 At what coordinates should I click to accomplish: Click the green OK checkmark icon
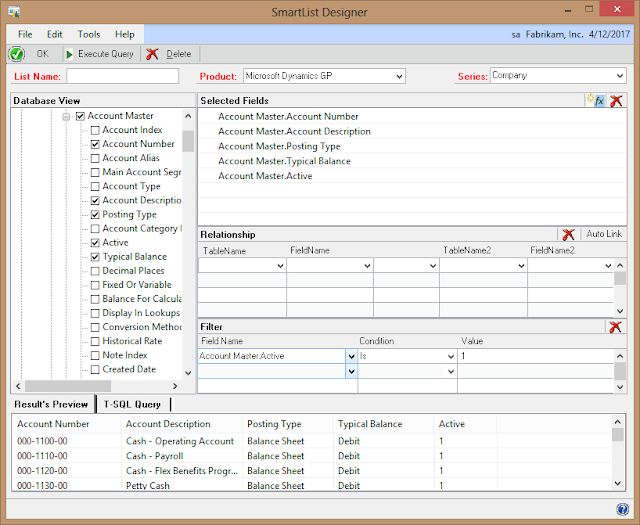pyautogui.click(x=17, y=54)
